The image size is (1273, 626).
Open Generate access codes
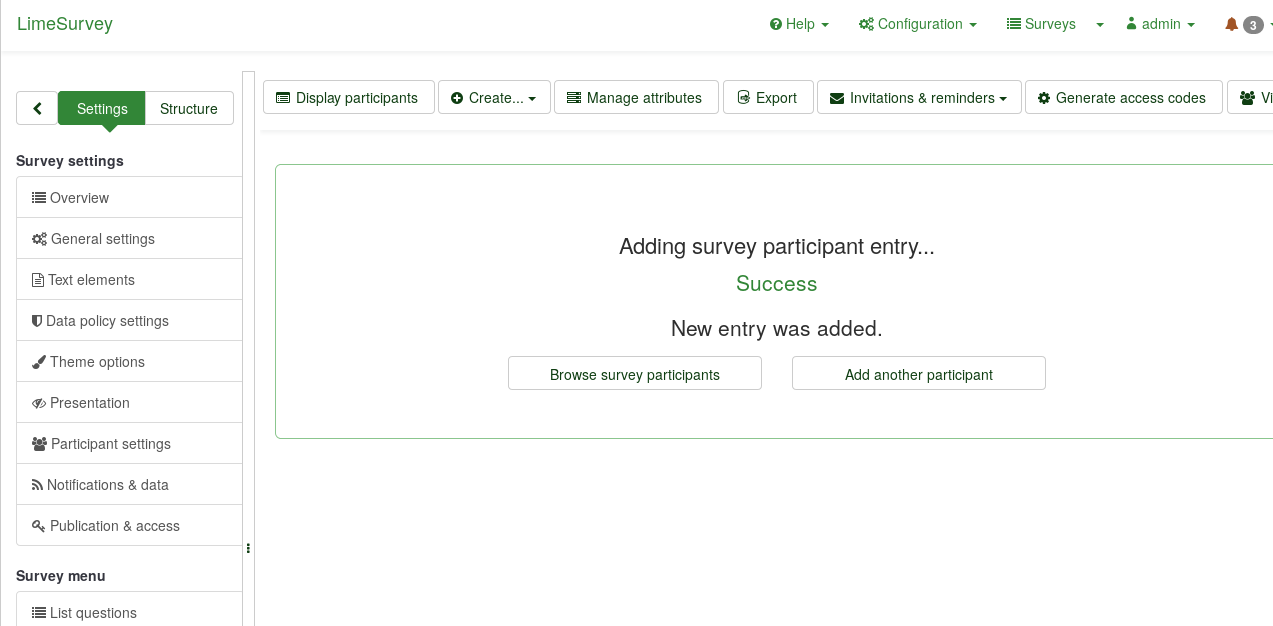click(x=1123, y=98)
